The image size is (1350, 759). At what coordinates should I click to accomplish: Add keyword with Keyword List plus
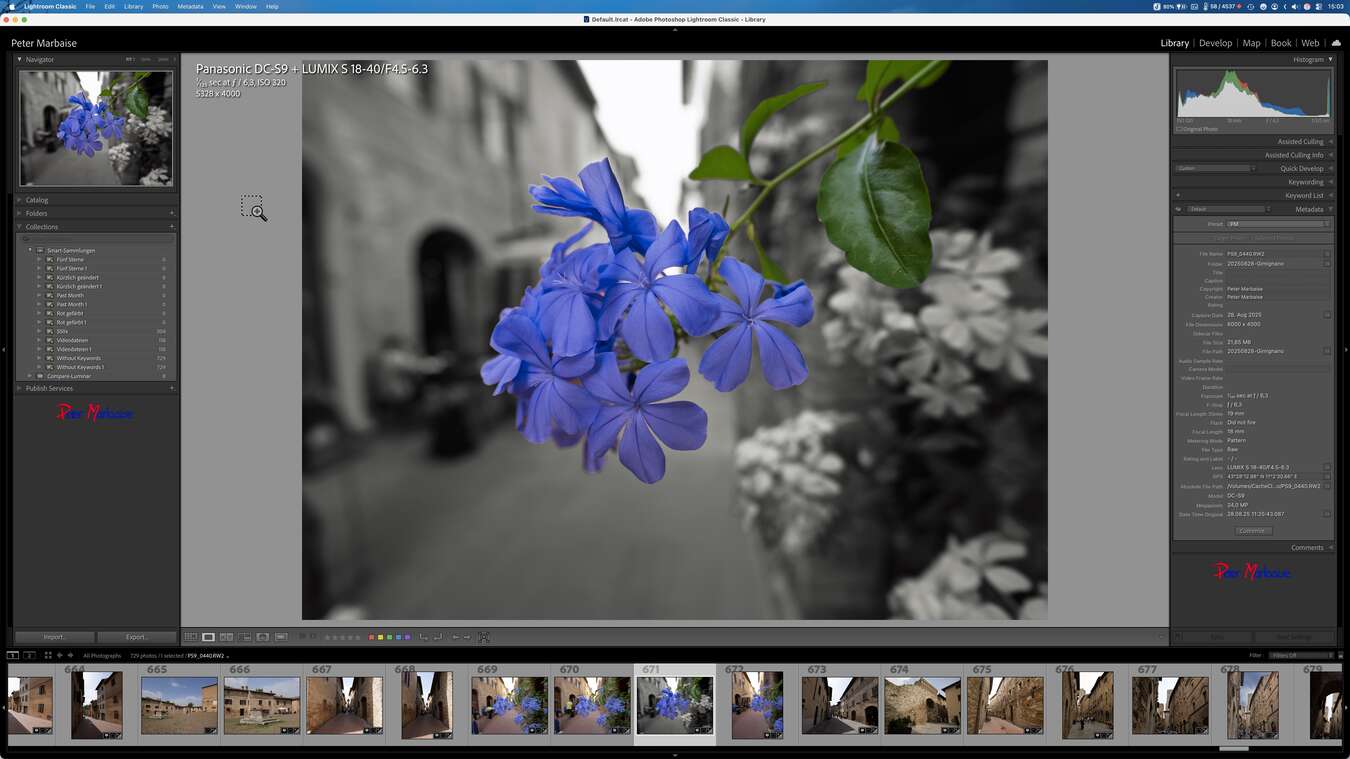[1178, 196]
